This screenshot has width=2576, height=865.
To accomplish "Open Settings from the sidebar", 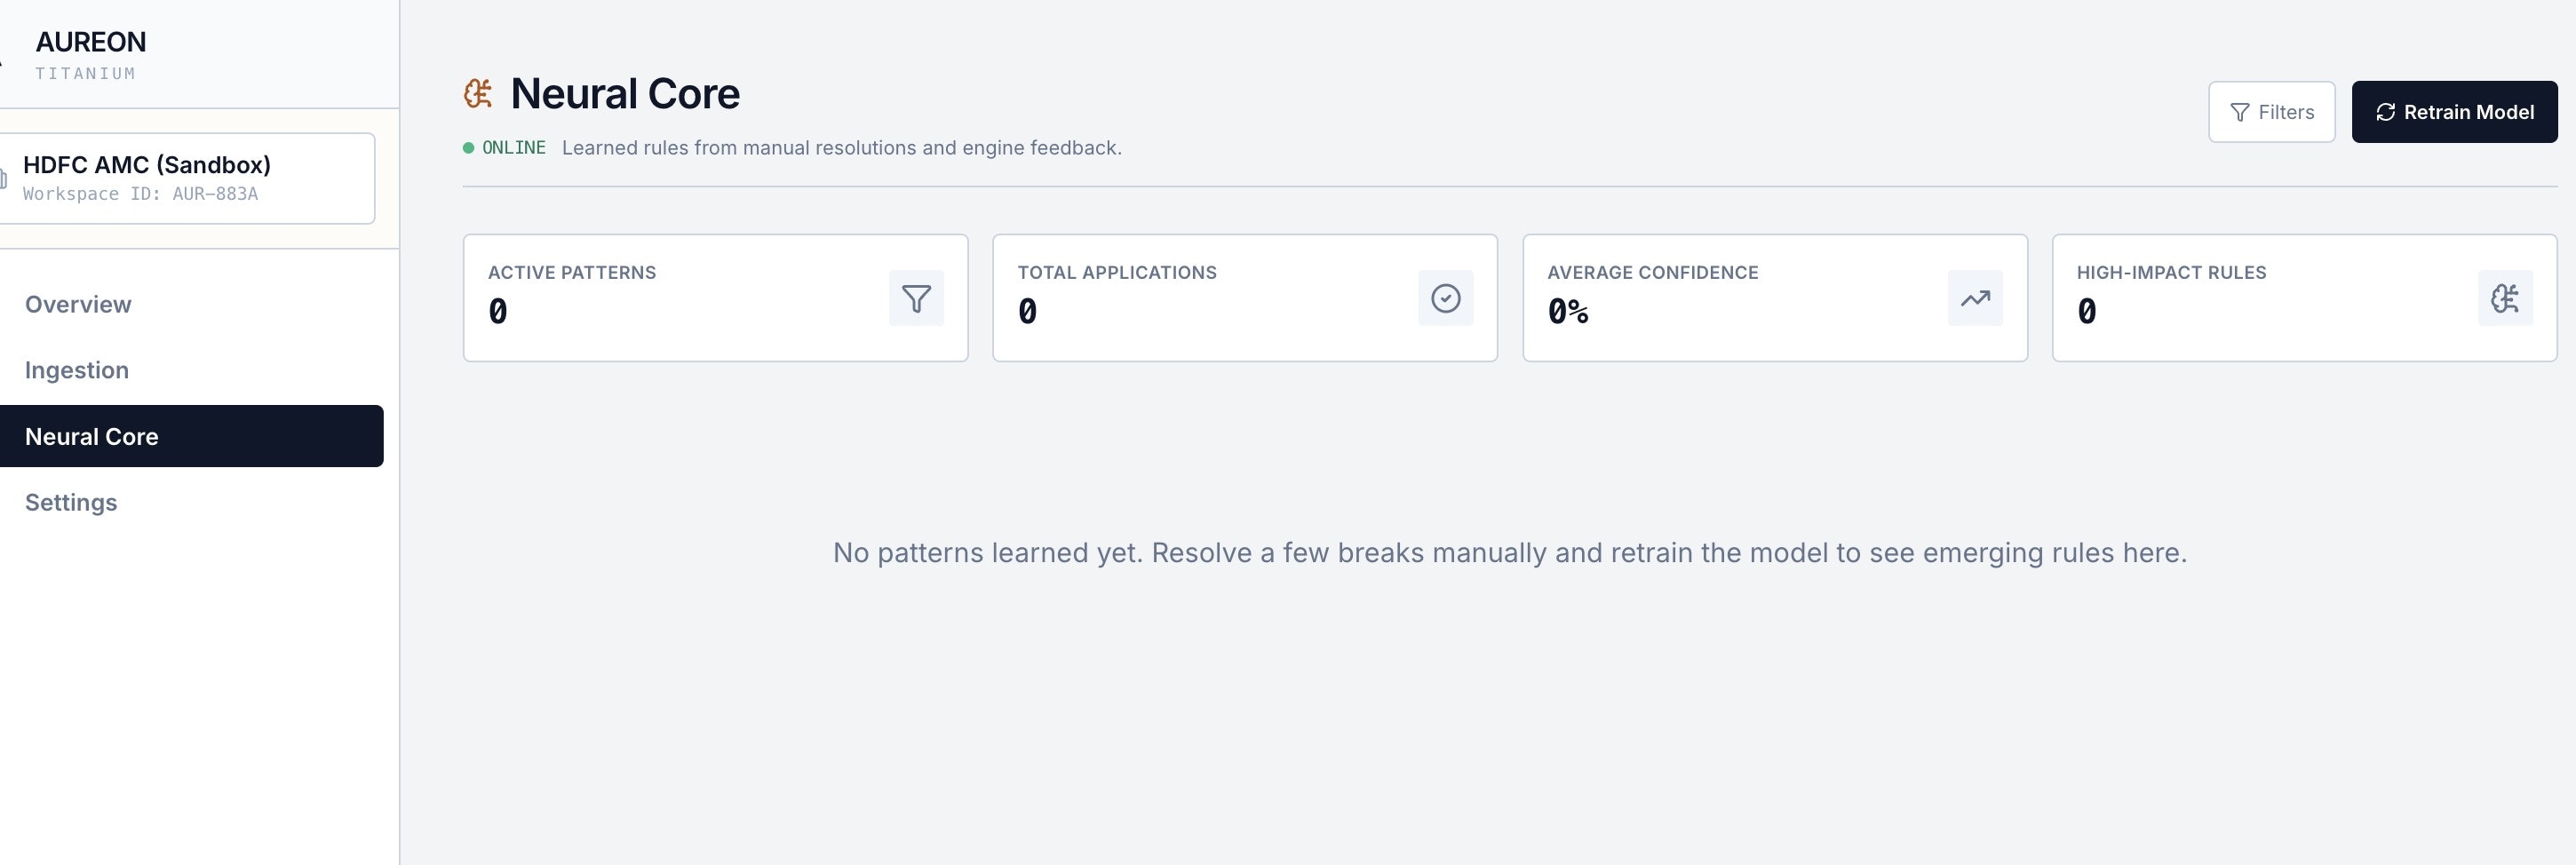I will 71,502.
